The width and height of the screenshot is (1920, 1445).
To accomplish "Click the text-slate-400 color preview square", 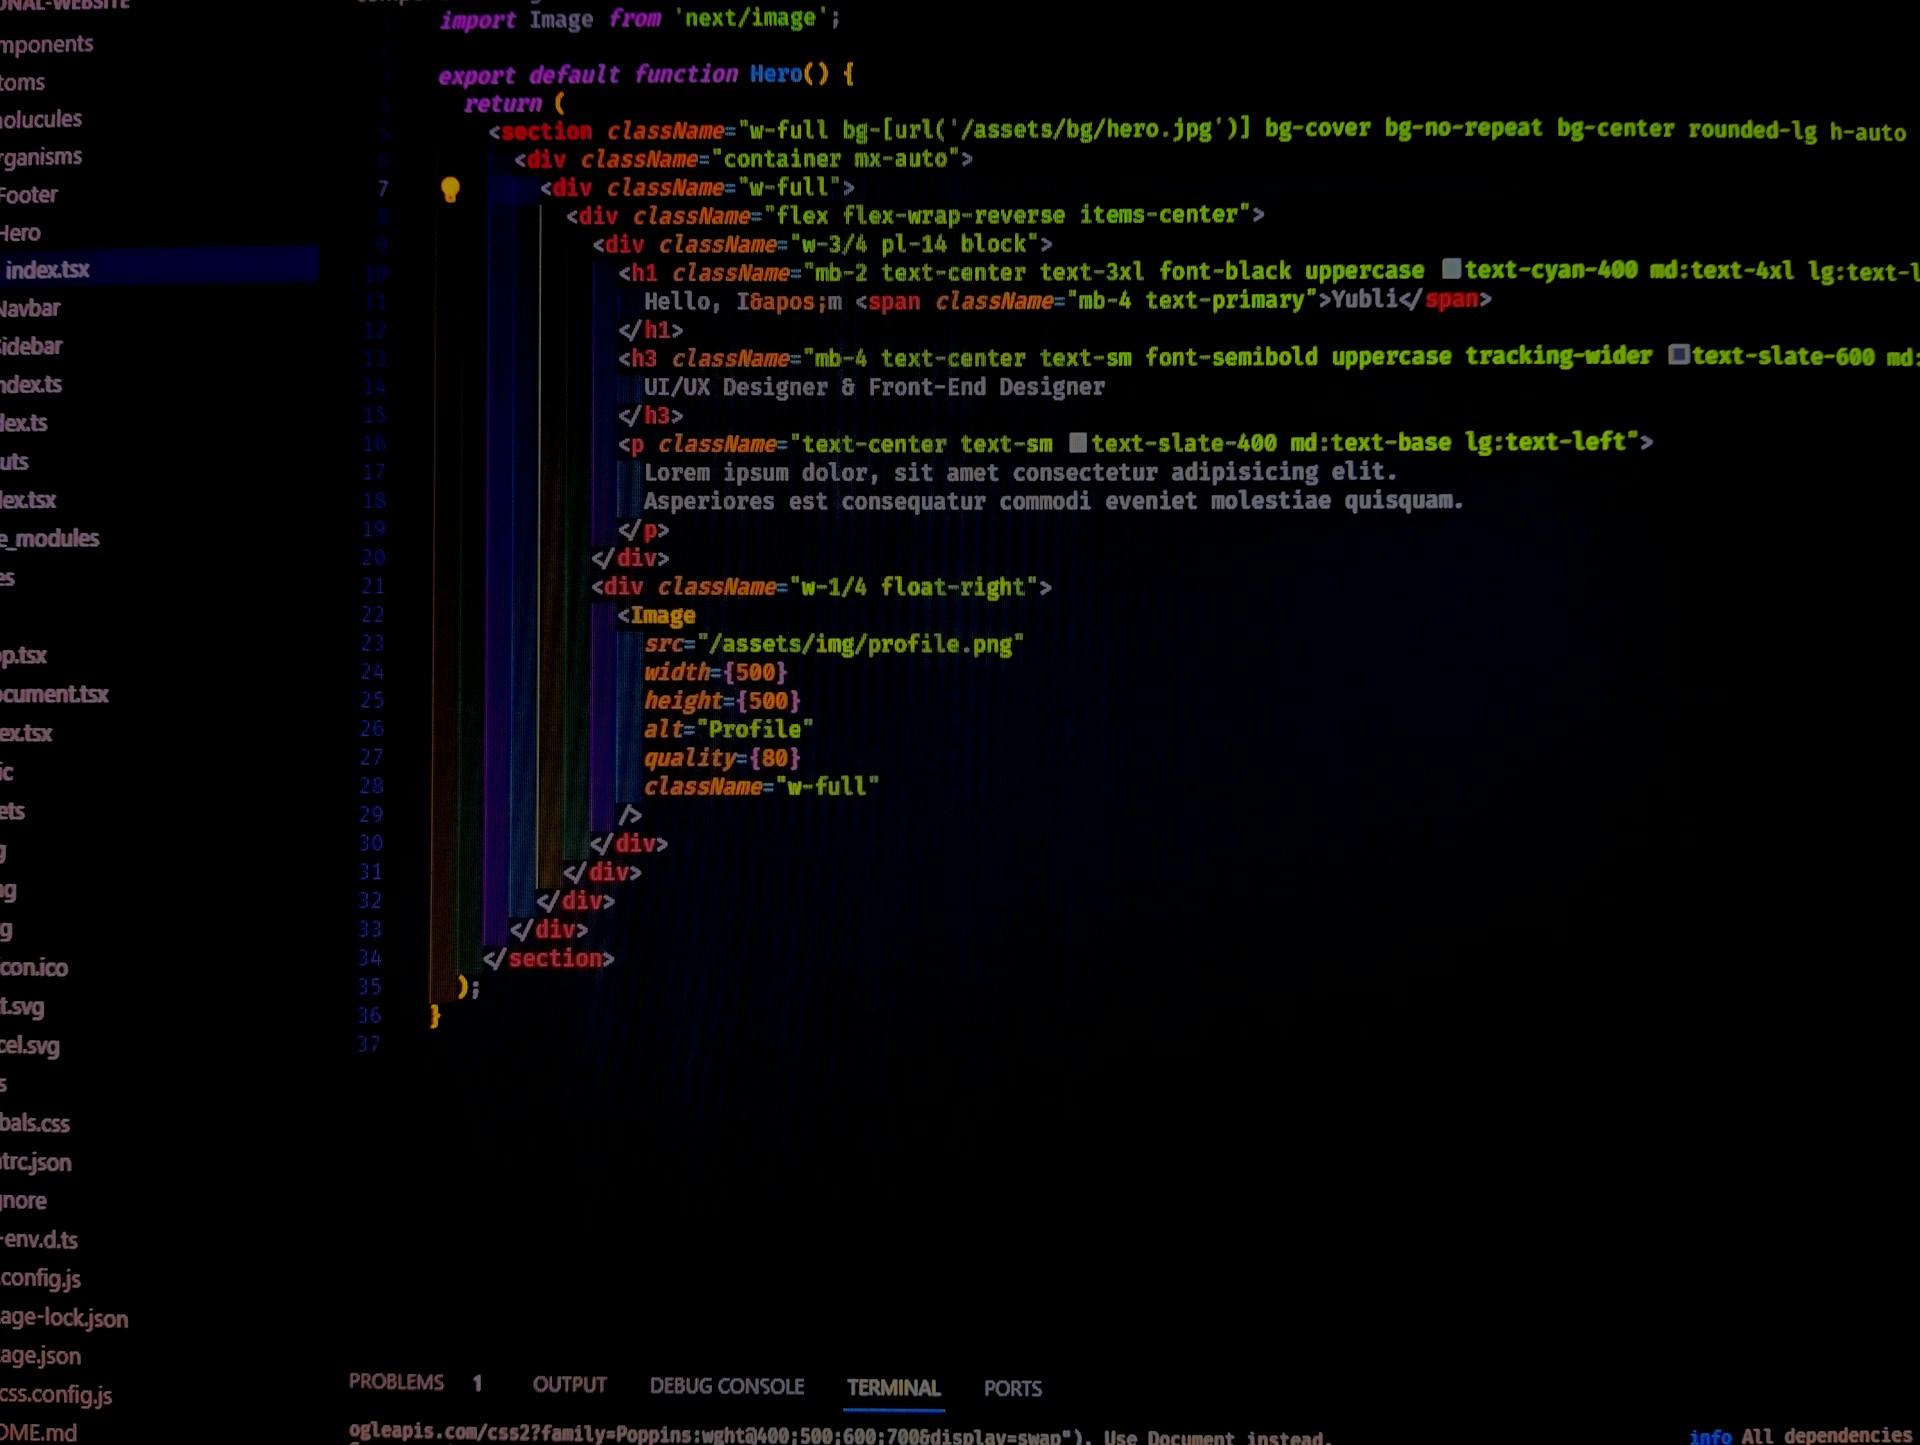I will point(1077,442).
